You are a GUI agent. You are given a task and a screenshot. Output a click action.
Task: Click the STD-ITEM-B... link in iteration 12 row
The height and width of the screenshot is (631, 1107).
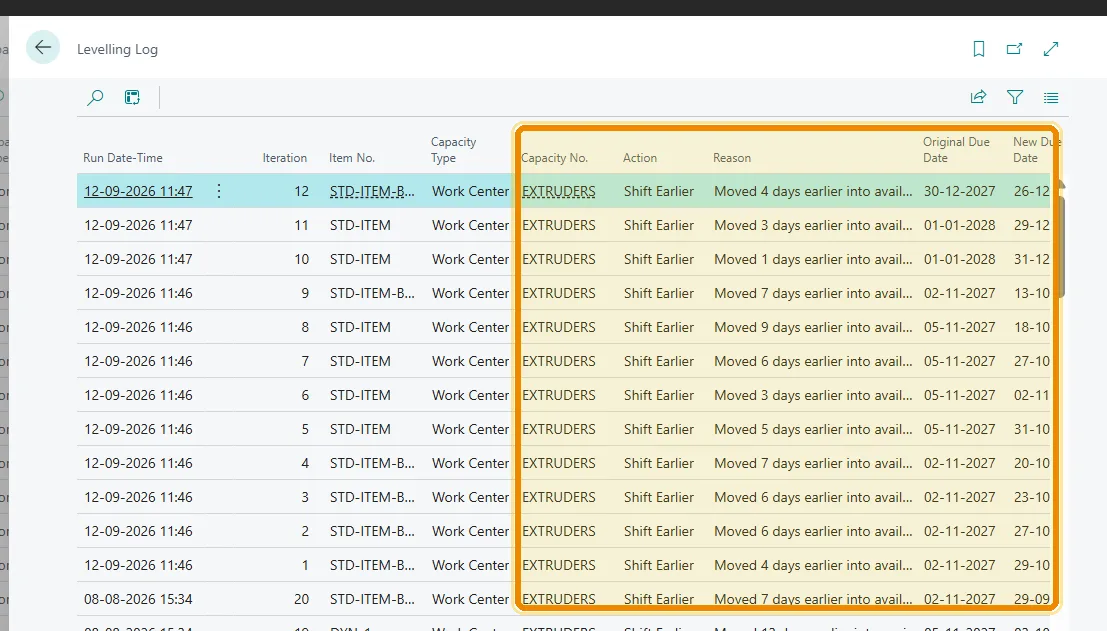tap(372, 191)
